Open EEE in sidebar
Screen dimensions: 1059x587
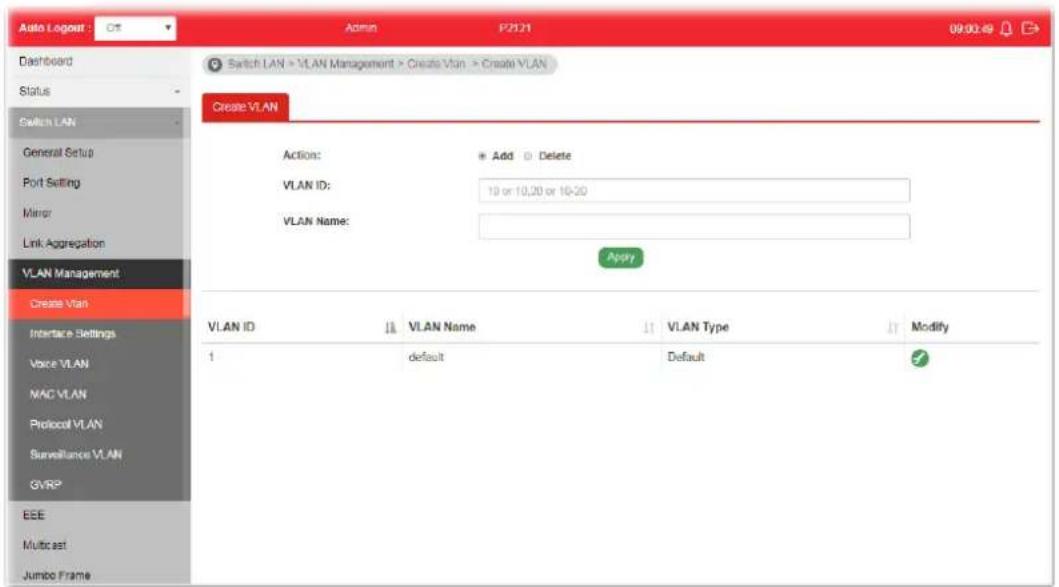(x=99, y=515)
